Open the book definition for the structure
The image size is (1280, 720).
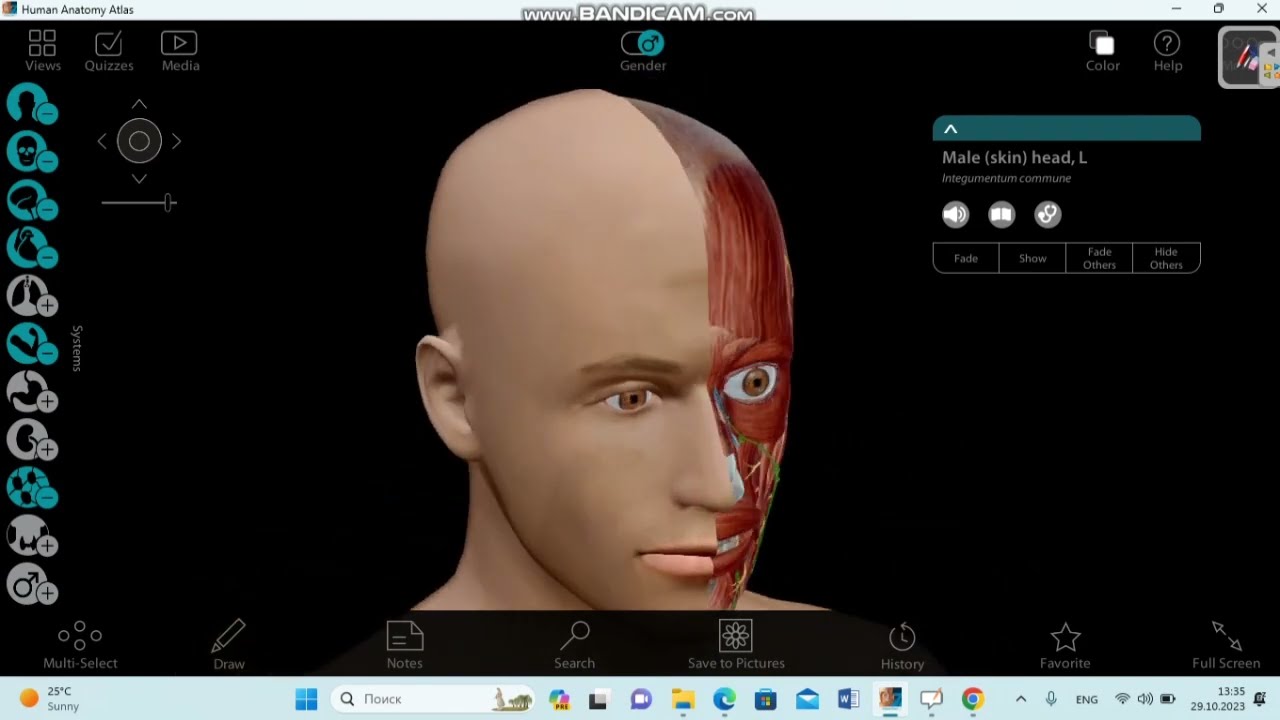click(x=1002, y=214)
